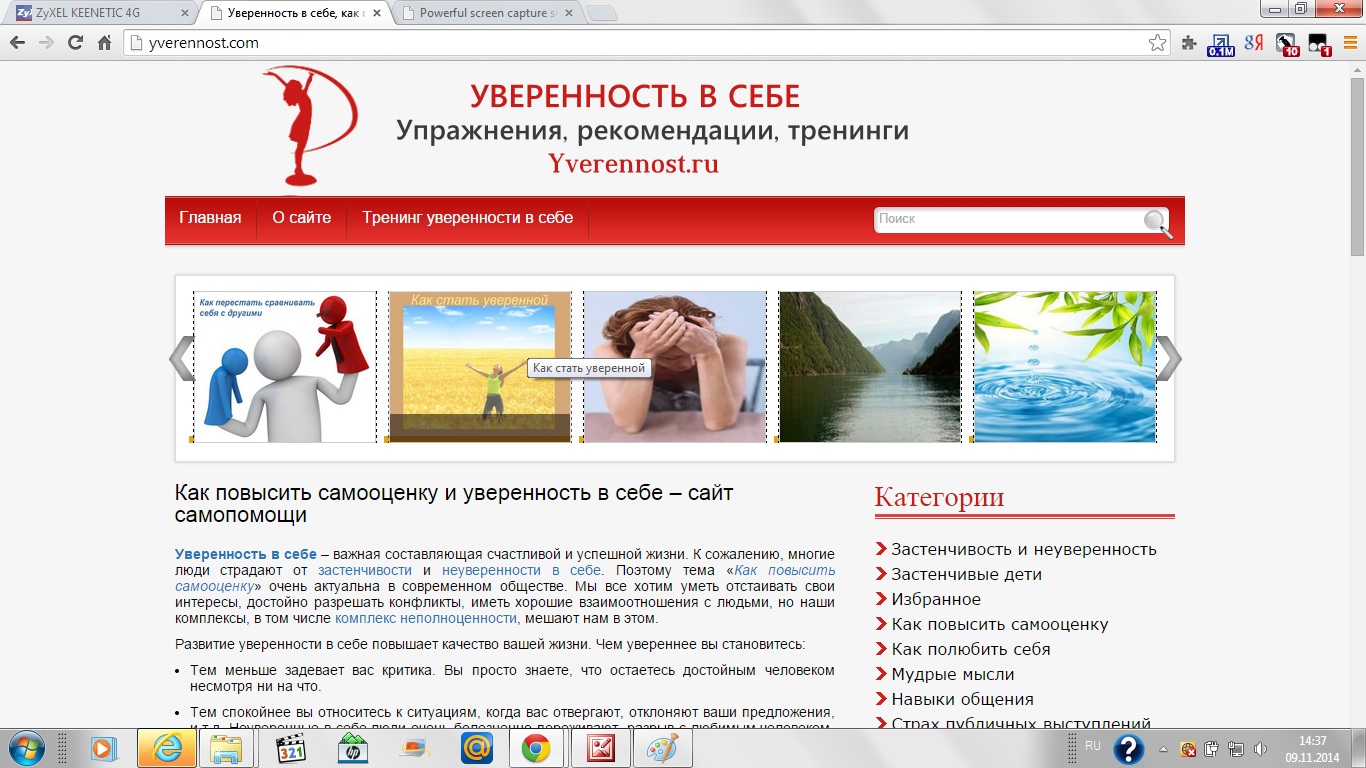Open Windows Explorer from the taskbar
1366x768 pixels.
coord(226,748)
